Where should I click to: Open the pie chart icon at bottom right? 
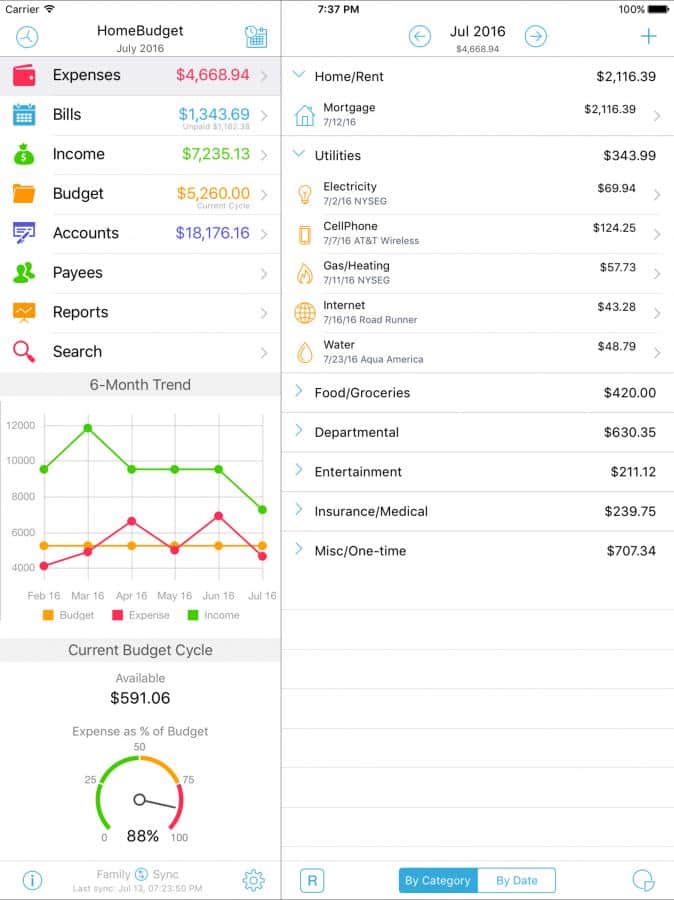click(644, 880)
